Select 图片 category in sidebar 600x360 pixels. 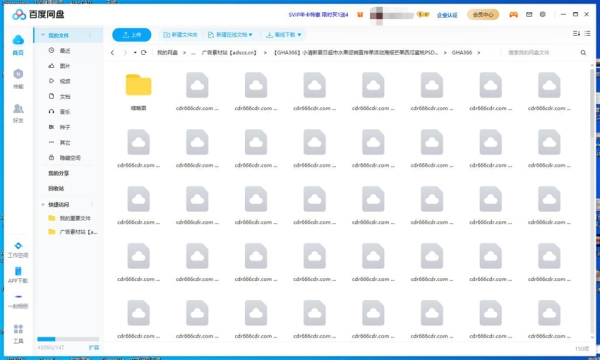pos(65,66)
